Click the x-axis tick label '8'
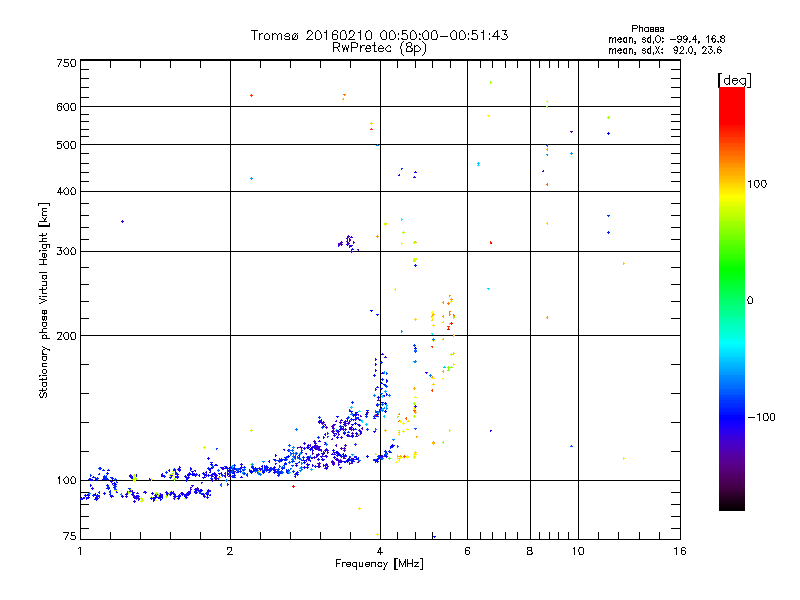The height and width of the screenshot is (600, 800). tap(530, 551)
